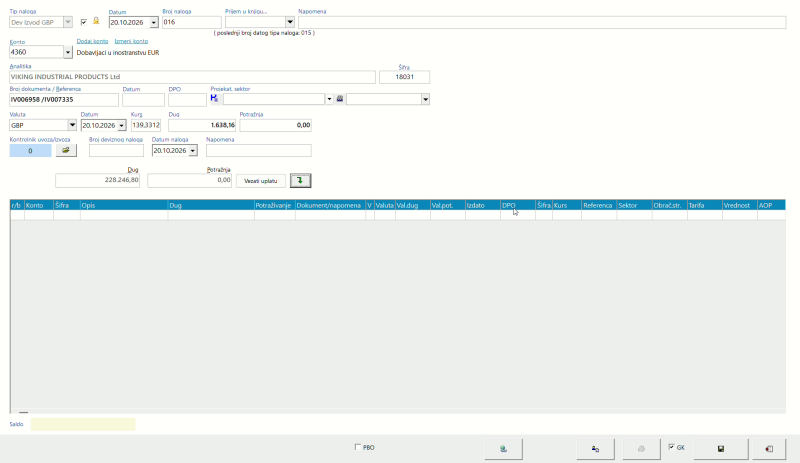Click the Dodaj konto link
This screenshot has height=463, width=800.
point(92,41)
